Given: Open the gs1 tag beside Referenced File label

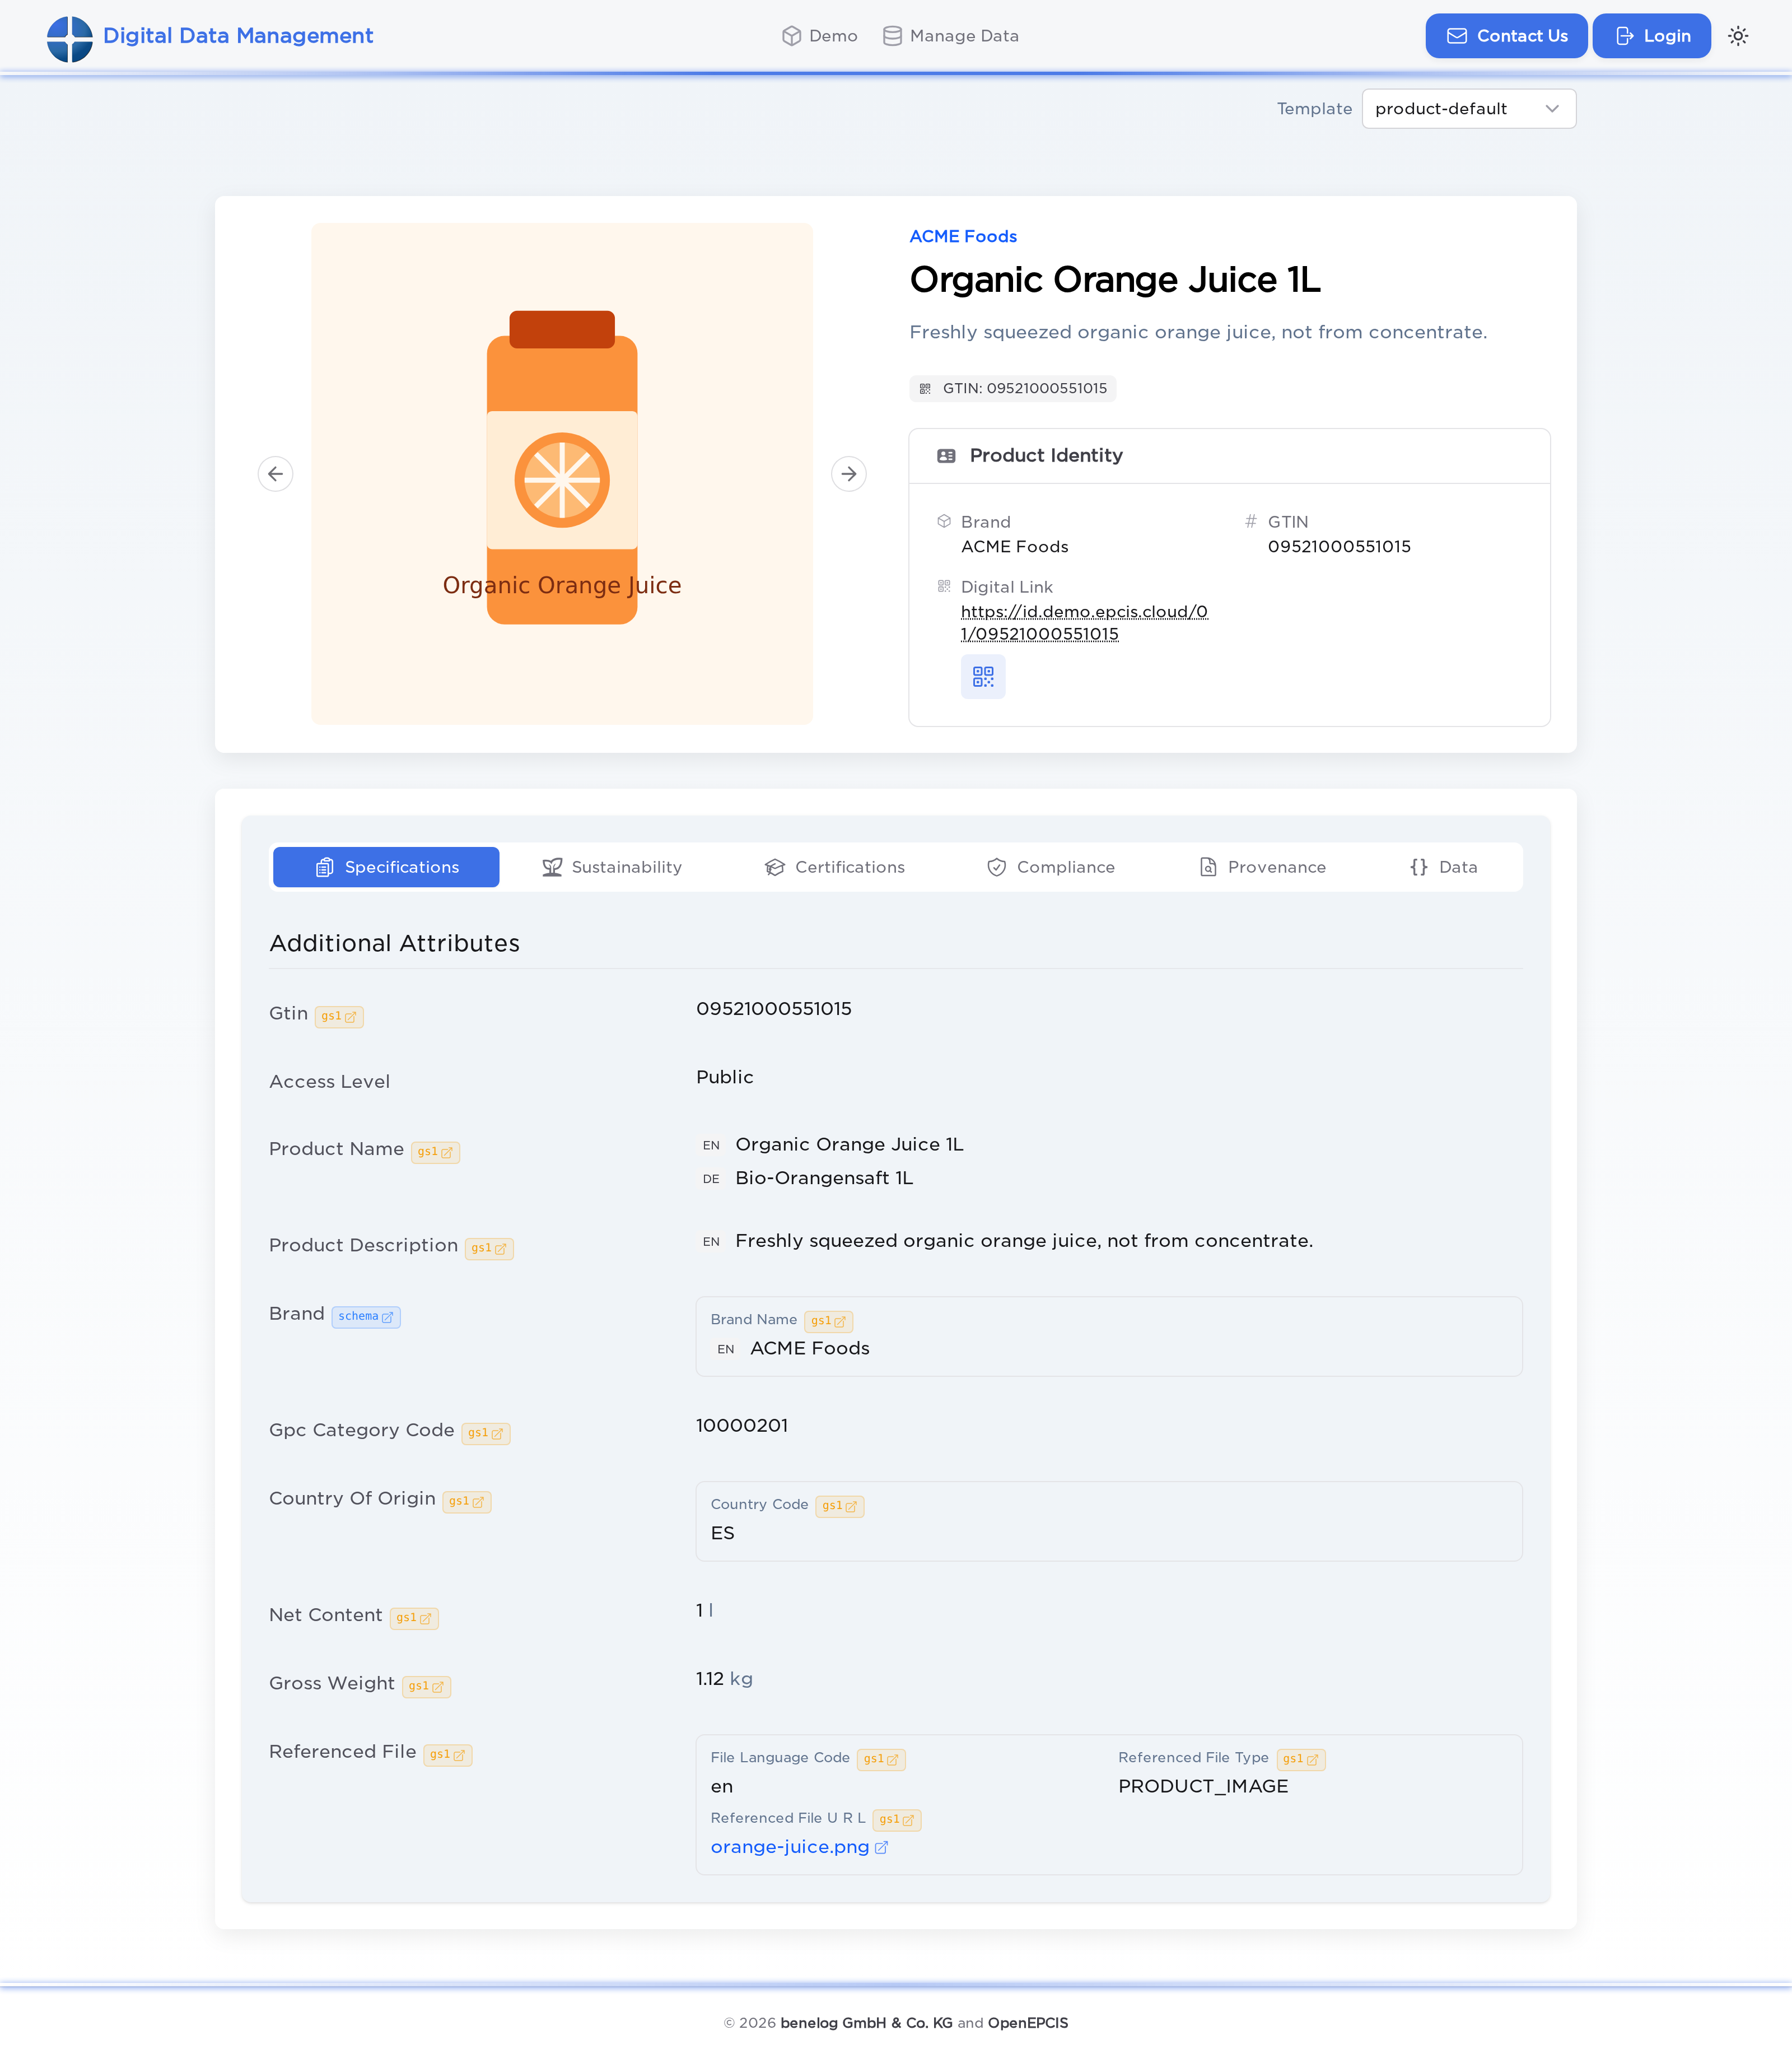Looking at the screenshot, I should click(448, 1755).
